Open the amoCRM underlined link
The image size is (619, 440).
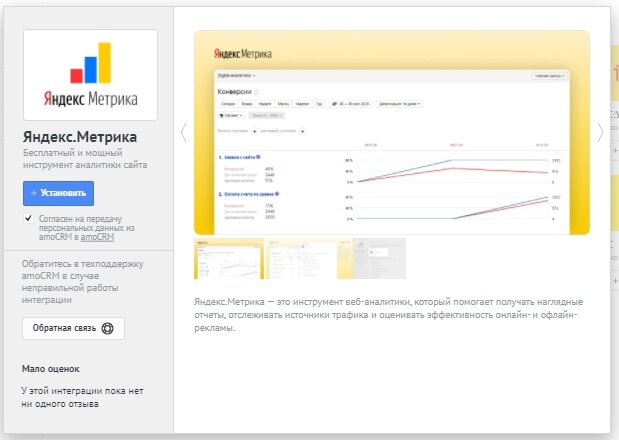click(x=97, y=237)
